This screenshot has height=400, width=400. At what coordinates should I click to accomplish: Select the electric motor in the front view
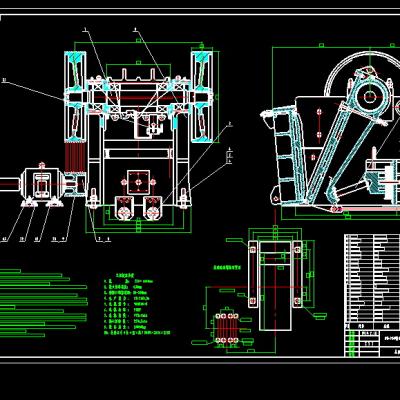[x=41, y=185]
